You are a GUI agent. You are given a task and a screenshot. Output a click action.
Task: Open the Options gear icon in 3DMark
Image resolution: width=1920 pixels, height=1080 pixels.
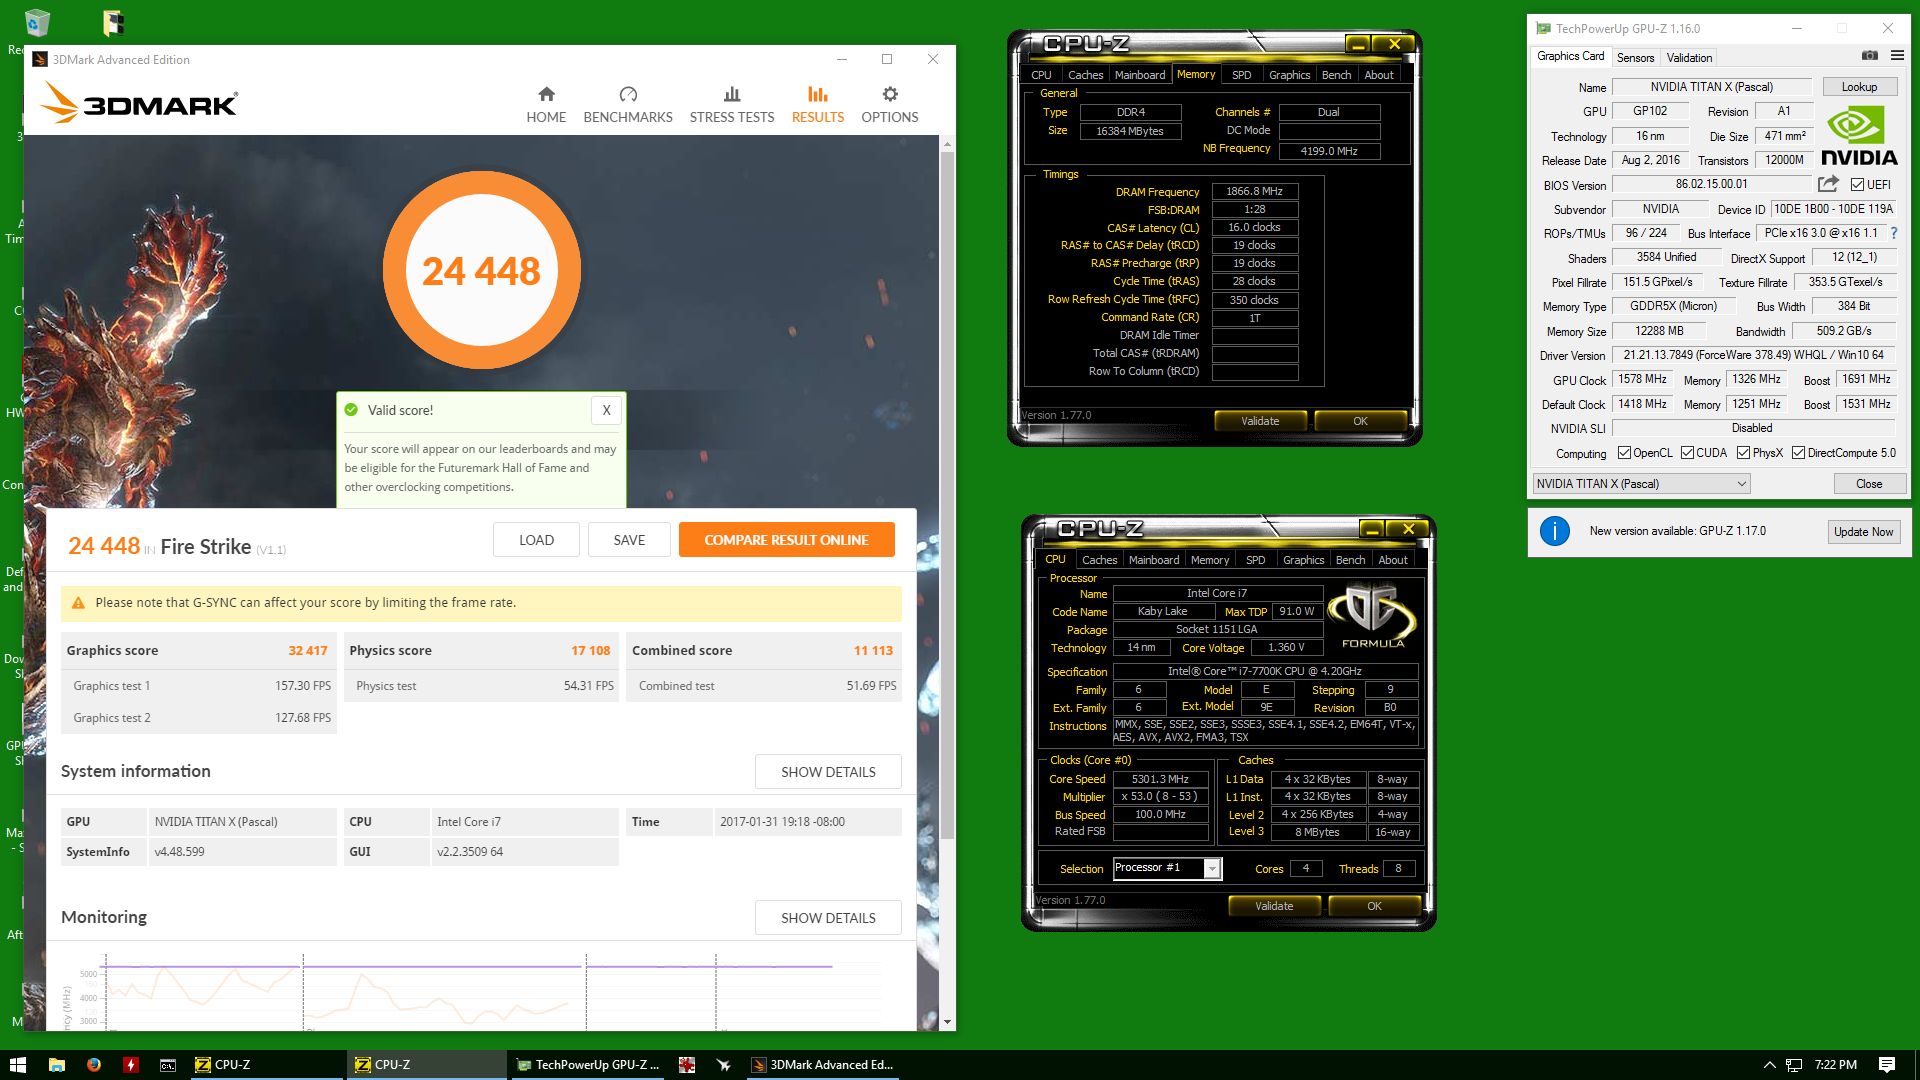click(x=890, y=94)
